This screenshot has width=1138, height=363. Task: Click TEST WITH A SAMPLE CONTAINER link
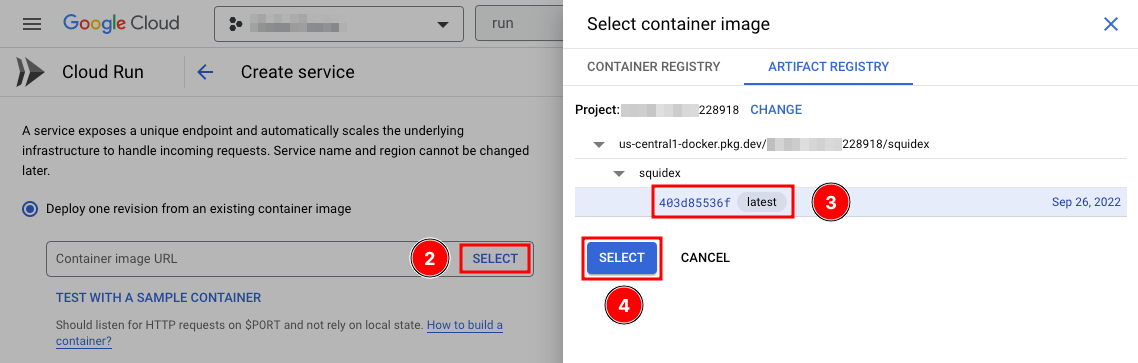tap(158, 298)
